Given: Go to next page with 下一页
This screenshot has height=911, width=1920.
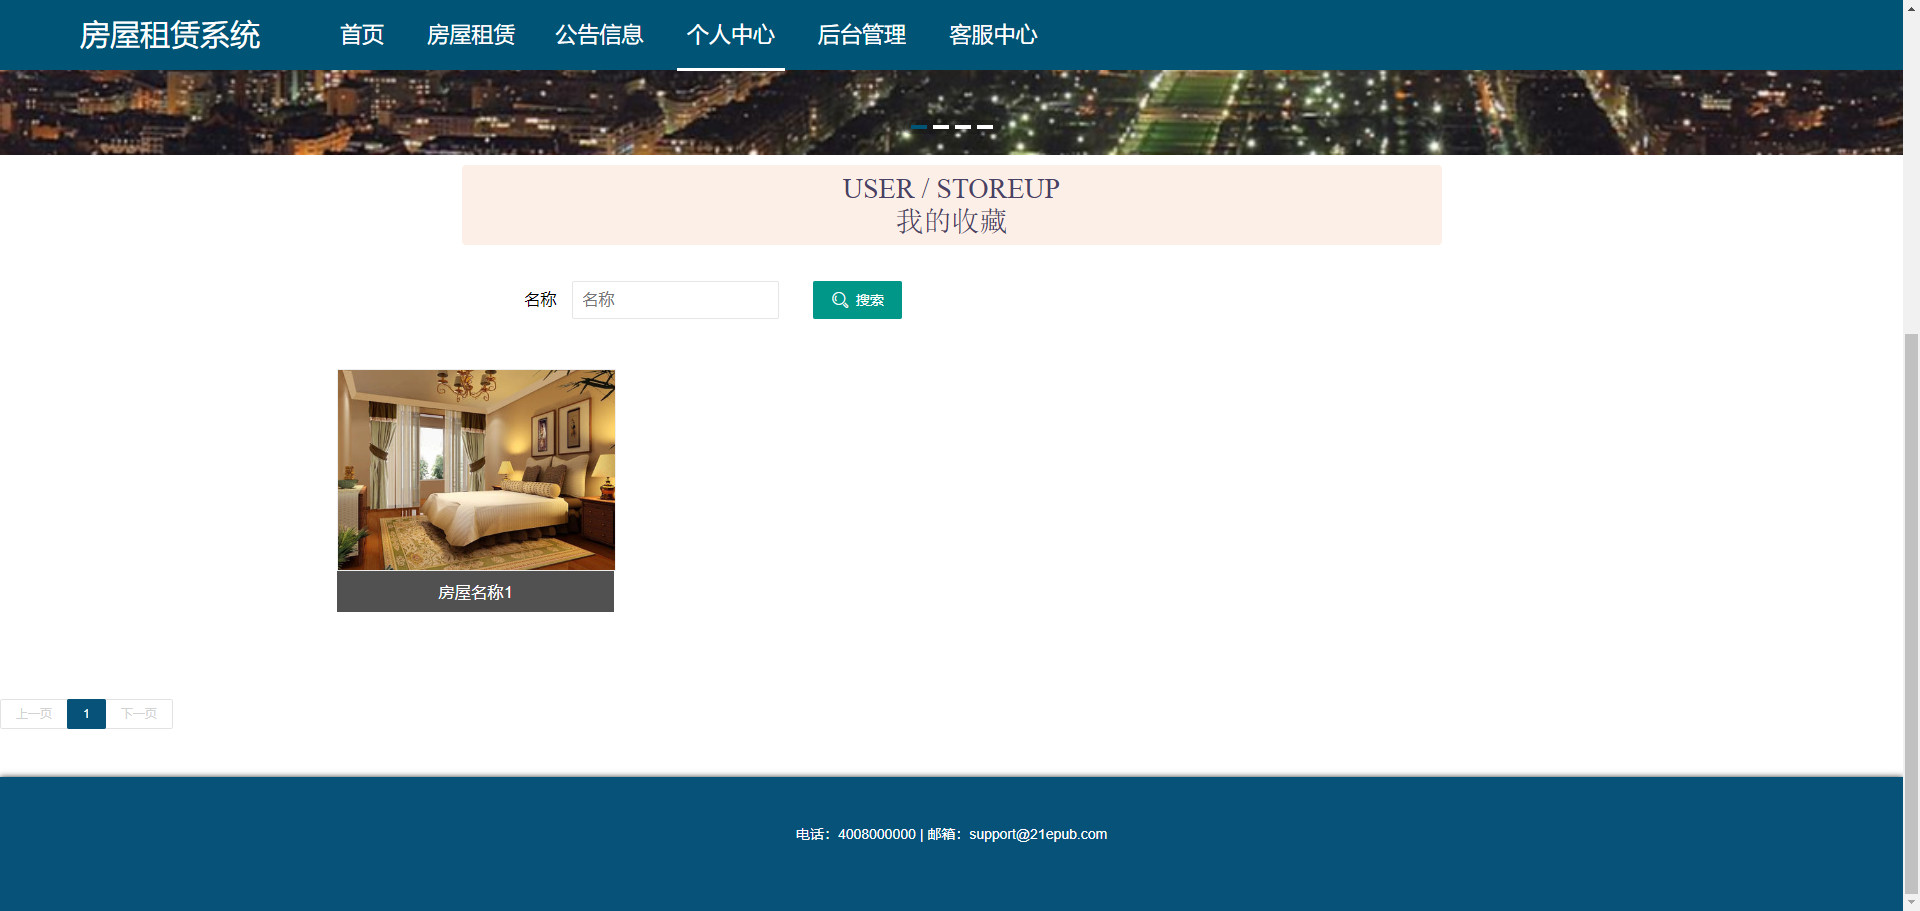Looking at the screenshot, I should [139, 714].
